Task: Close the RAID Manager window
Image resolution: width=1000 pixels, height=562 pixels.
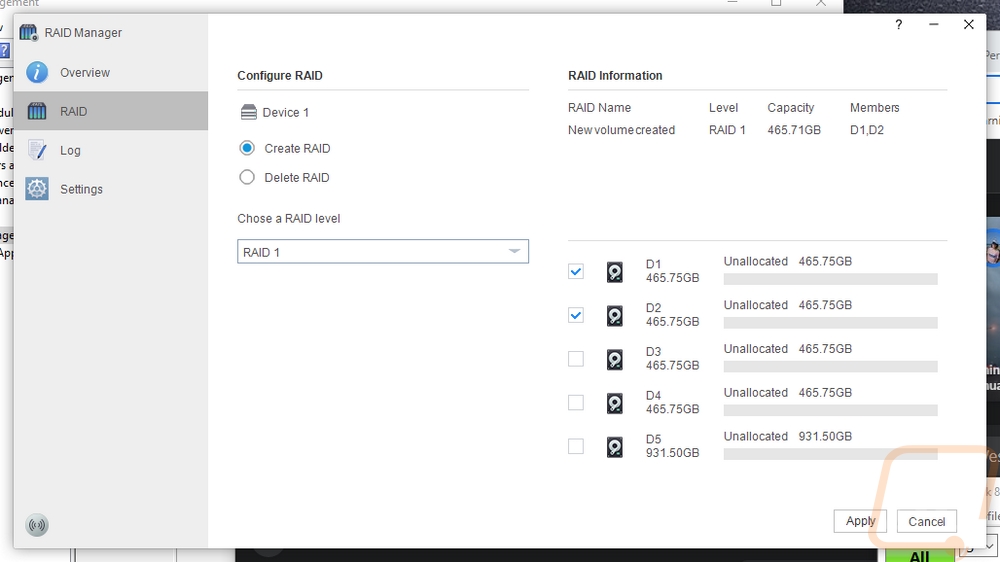Action: pos(968,24)
